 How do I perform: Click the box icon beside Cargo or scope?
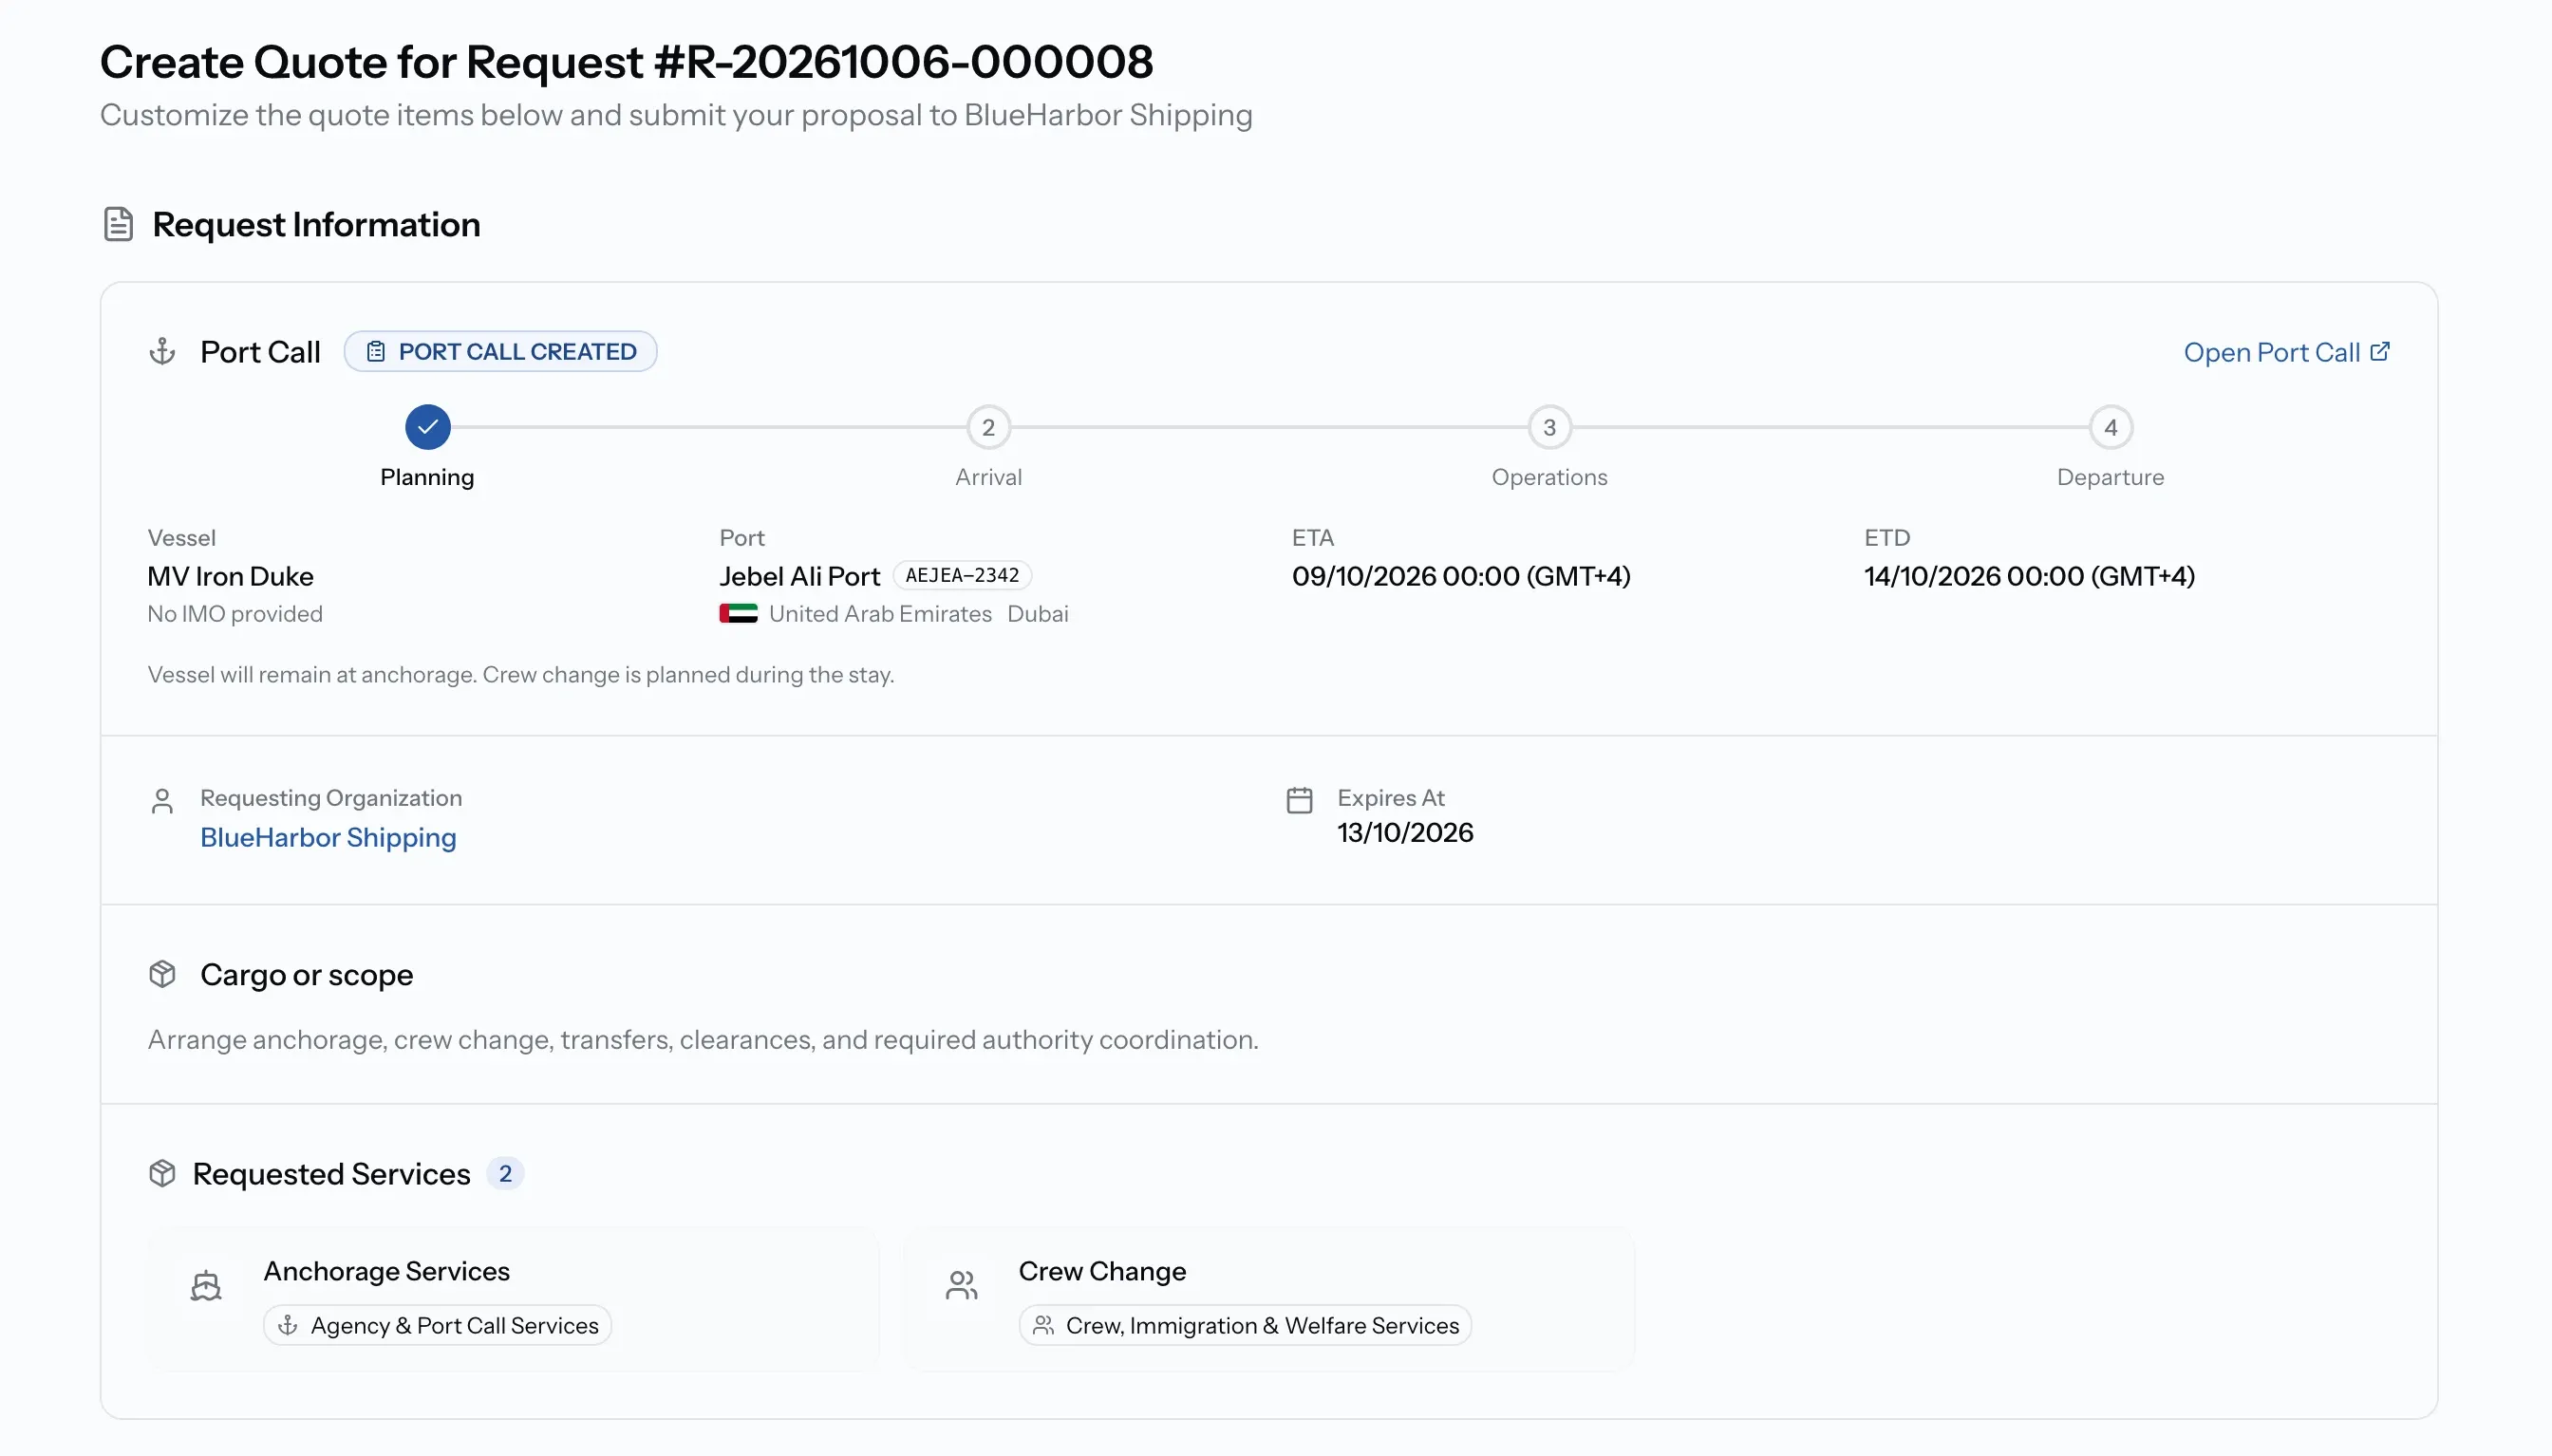[162, 974]
